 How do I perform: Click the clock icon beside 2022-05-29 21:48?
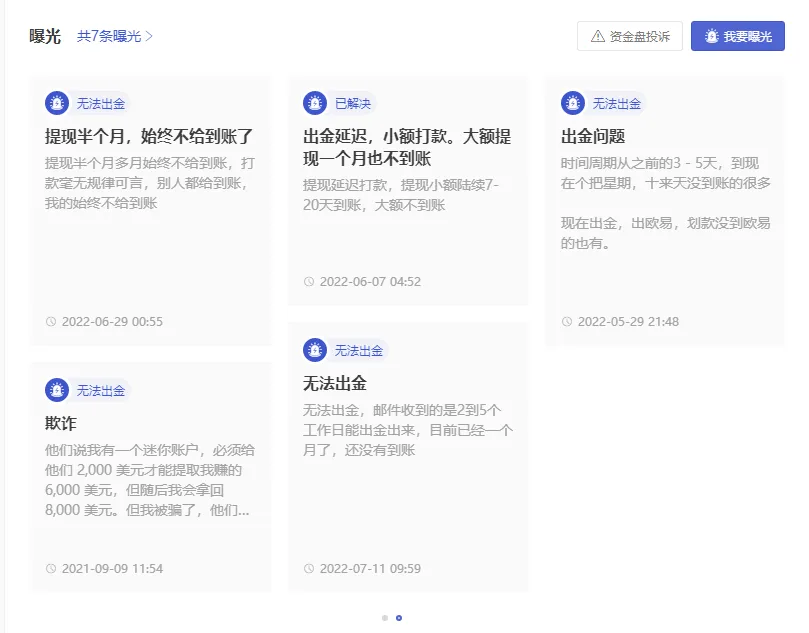tap(567, 322)
